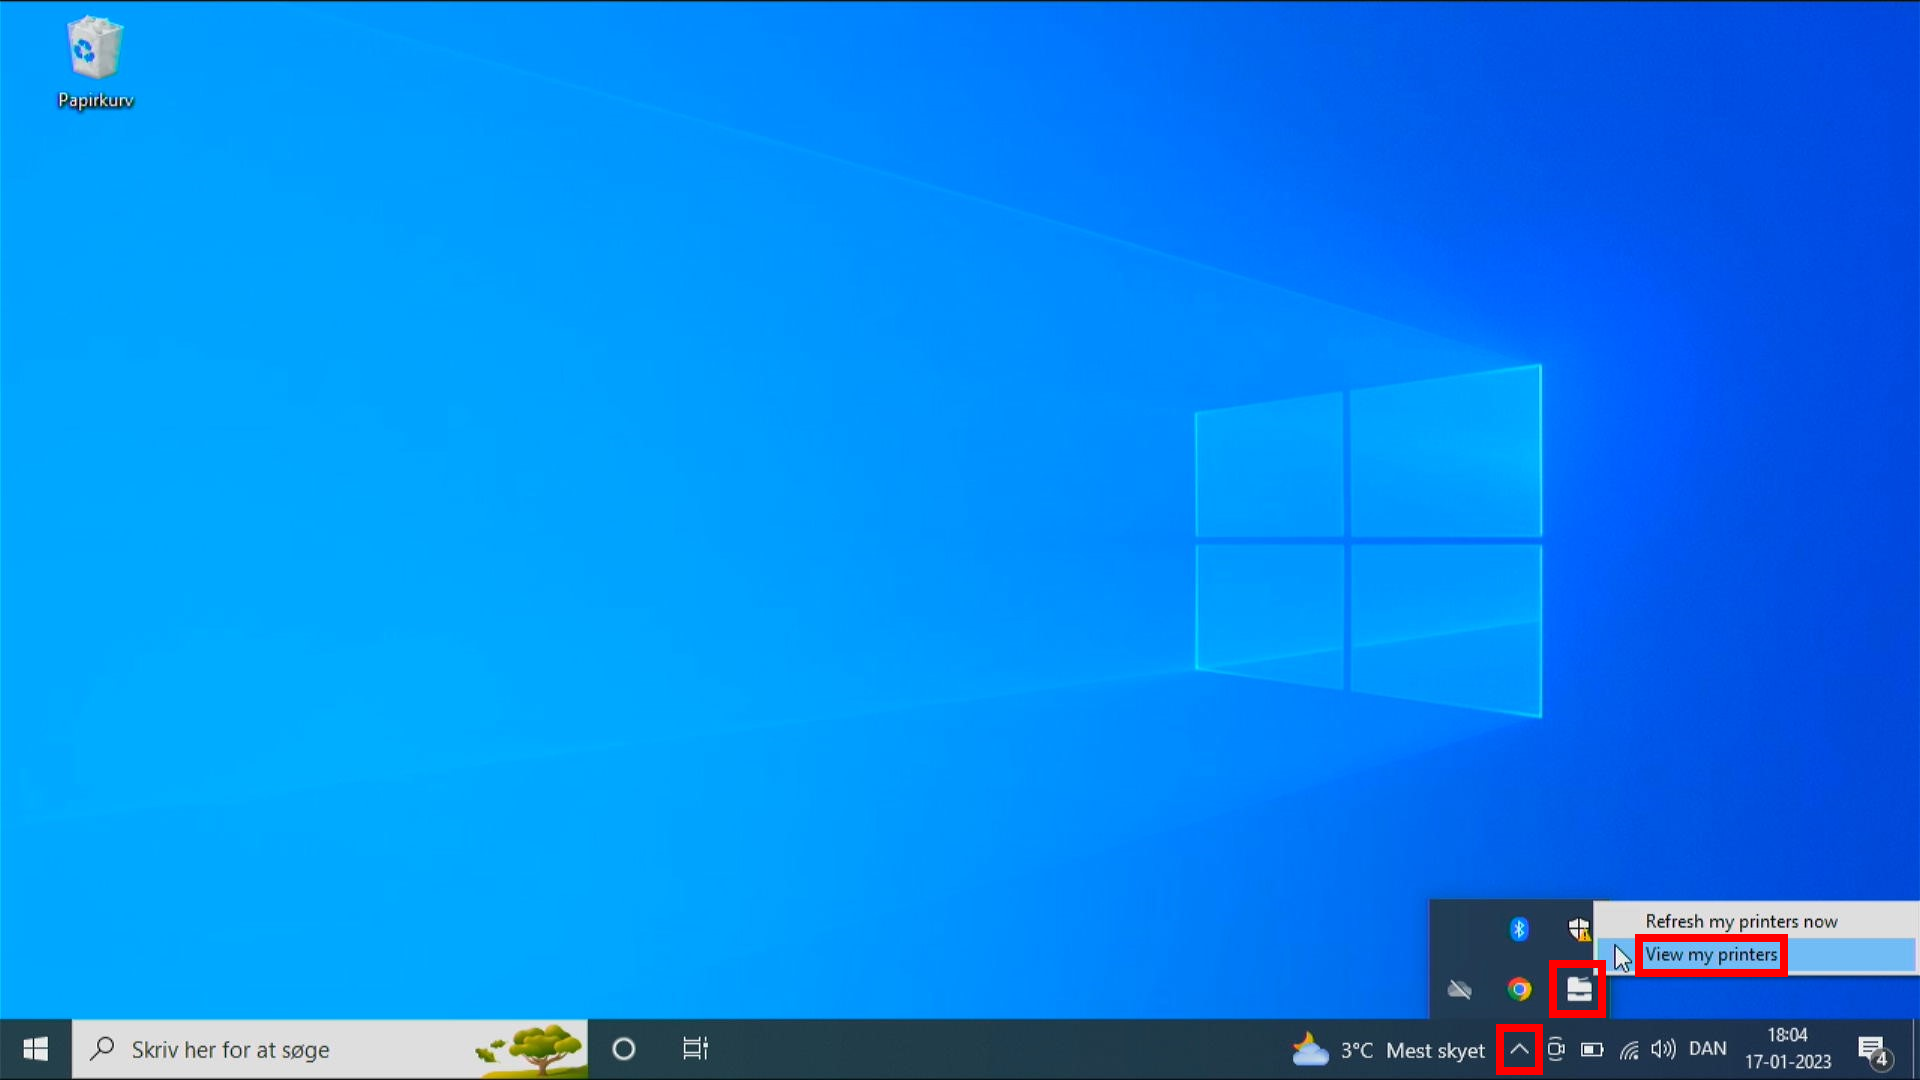Switch input language via DAN indicator
Image resolution: width=1920 pixels, height=1080 pixels.
[x=1707, y=1049]
